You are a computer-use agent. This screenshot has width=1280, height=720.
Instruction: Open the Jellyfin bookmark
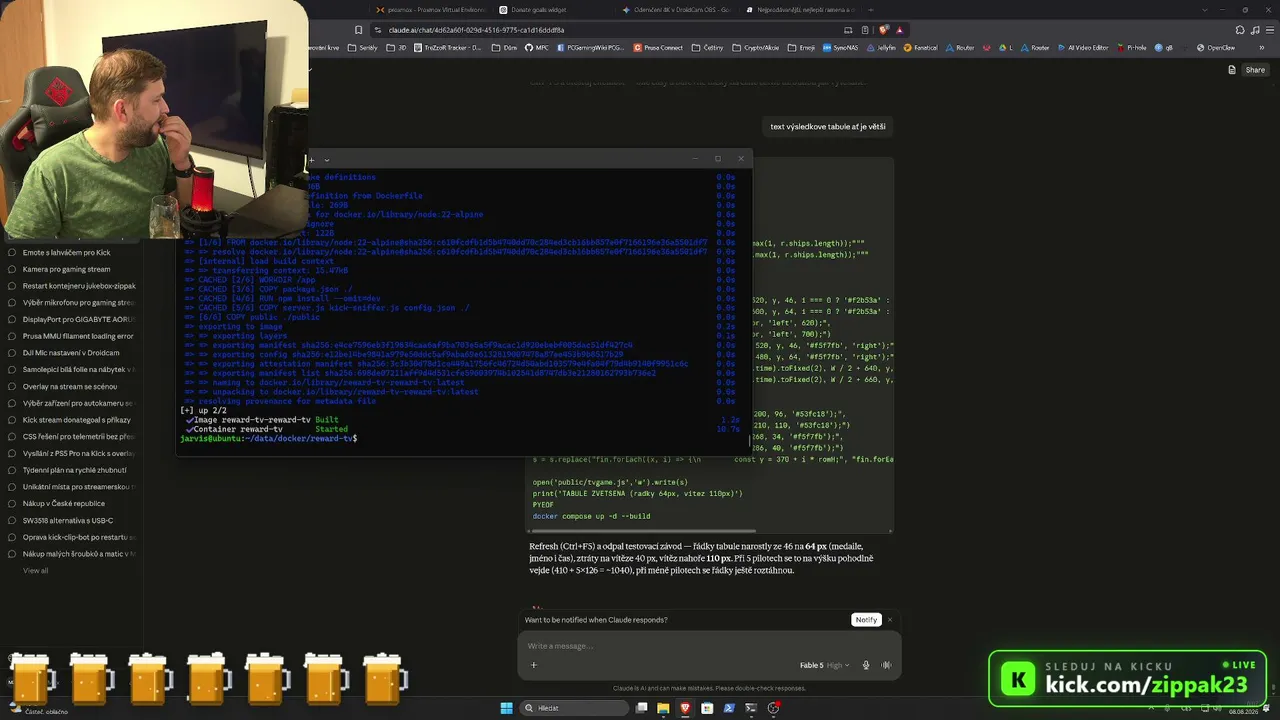click(x=881, y=48)
